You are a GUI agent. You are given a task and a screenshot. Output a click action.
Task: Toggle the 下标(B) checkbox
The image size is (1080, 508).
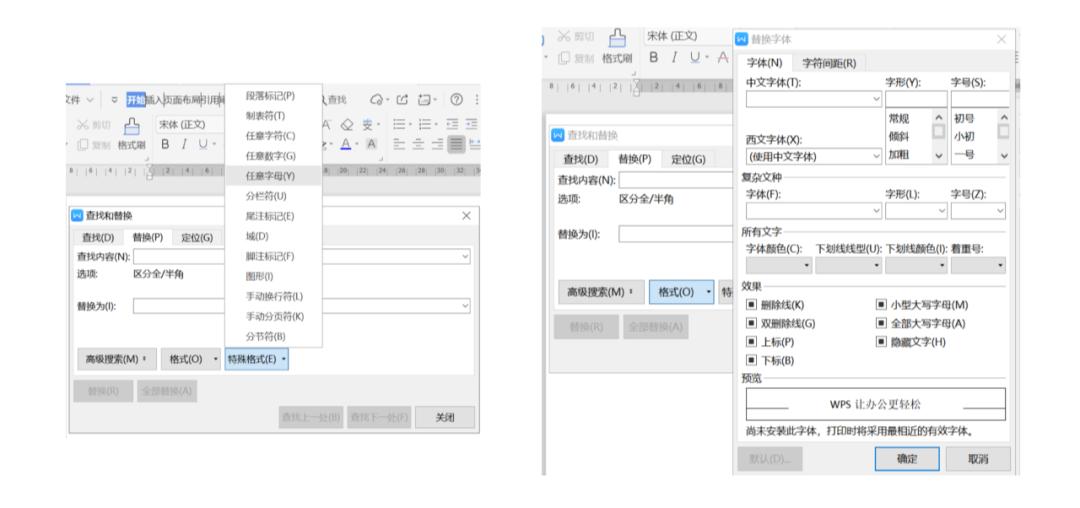(751, 360)
